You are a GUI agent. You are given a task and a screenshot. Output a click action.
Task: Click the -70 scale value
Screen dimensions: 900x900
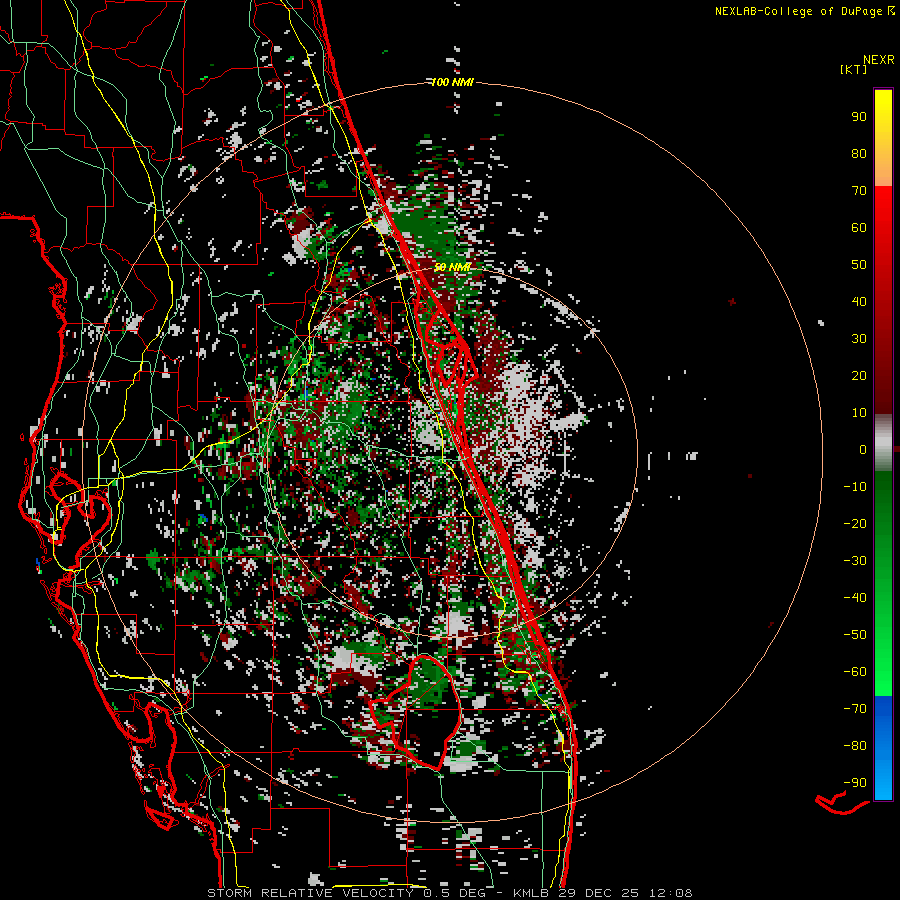tap(855, 709)
